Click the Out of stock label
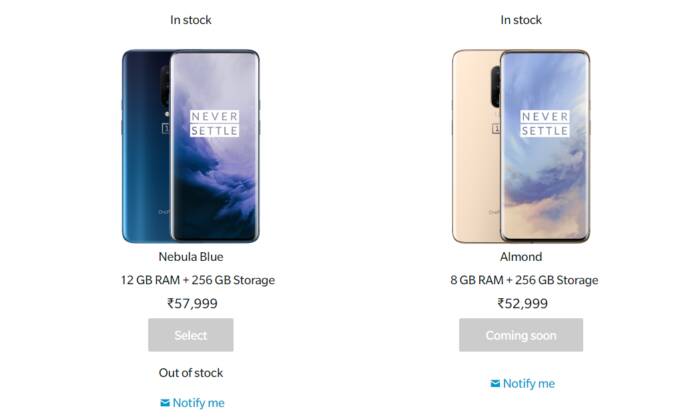Screen dimensions: 696x417 point(190,373)
